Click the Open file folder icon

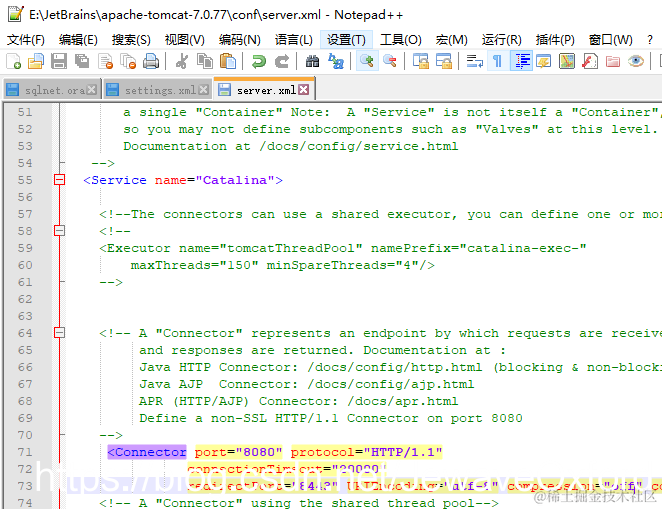(x=36, y=62)
